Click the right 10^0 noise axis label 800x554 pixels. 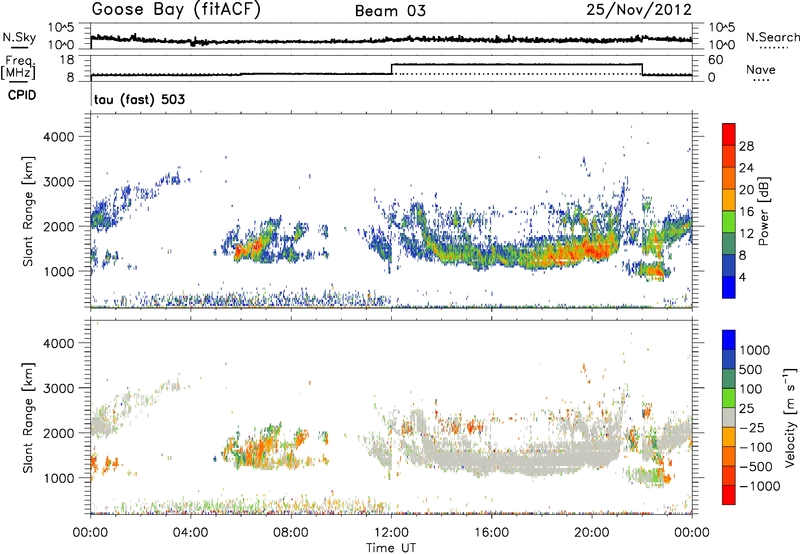721,45
